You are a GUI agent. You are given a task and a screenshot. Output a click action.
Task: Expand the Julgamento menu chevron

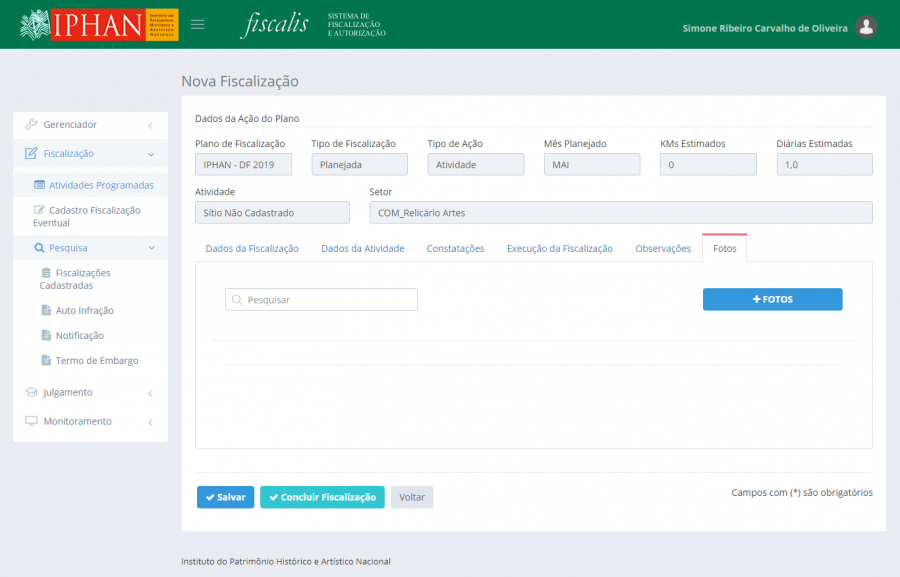point(150,393)
